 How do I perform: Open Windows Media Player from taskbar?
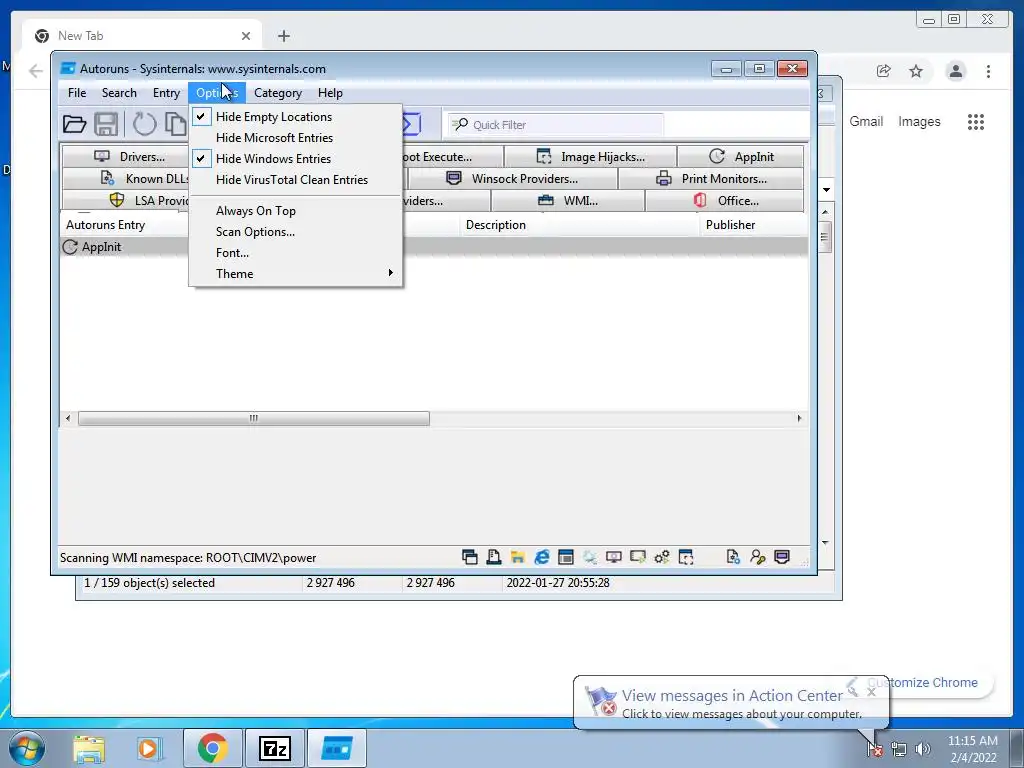click(149, 748)
